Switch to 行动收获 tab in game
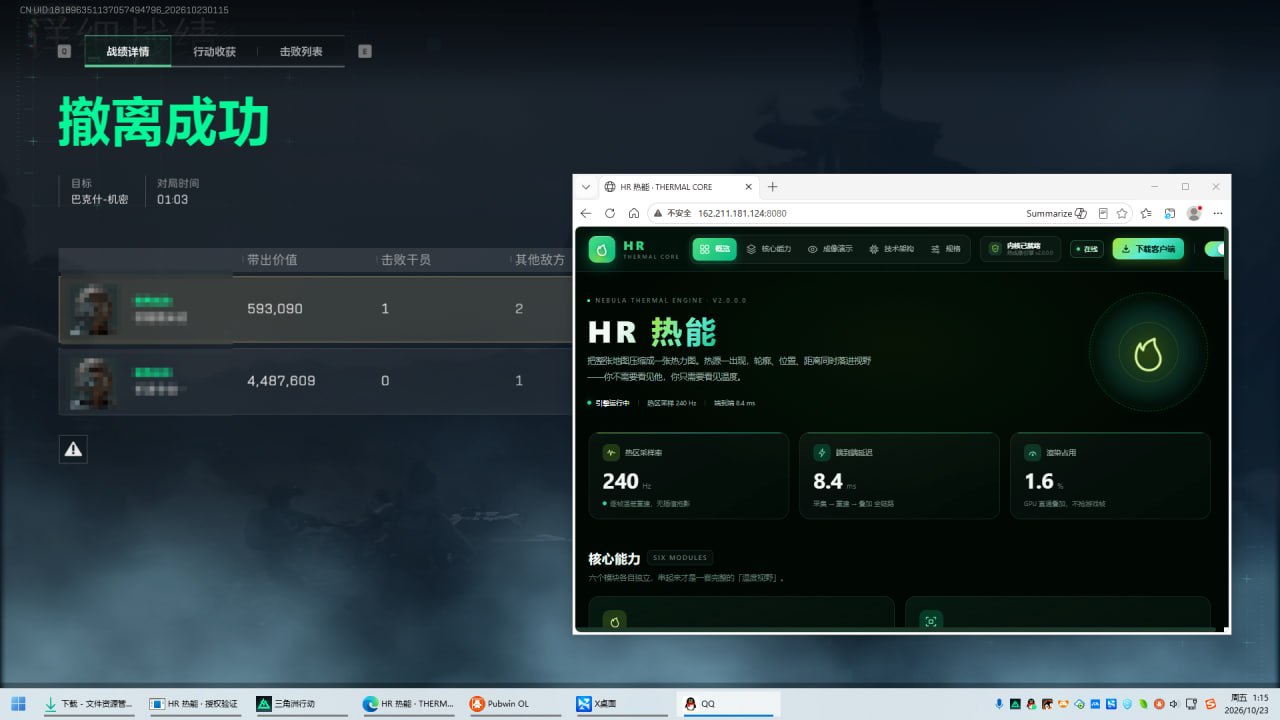This screenshot has height=720, width=1280. pos(214,51)
